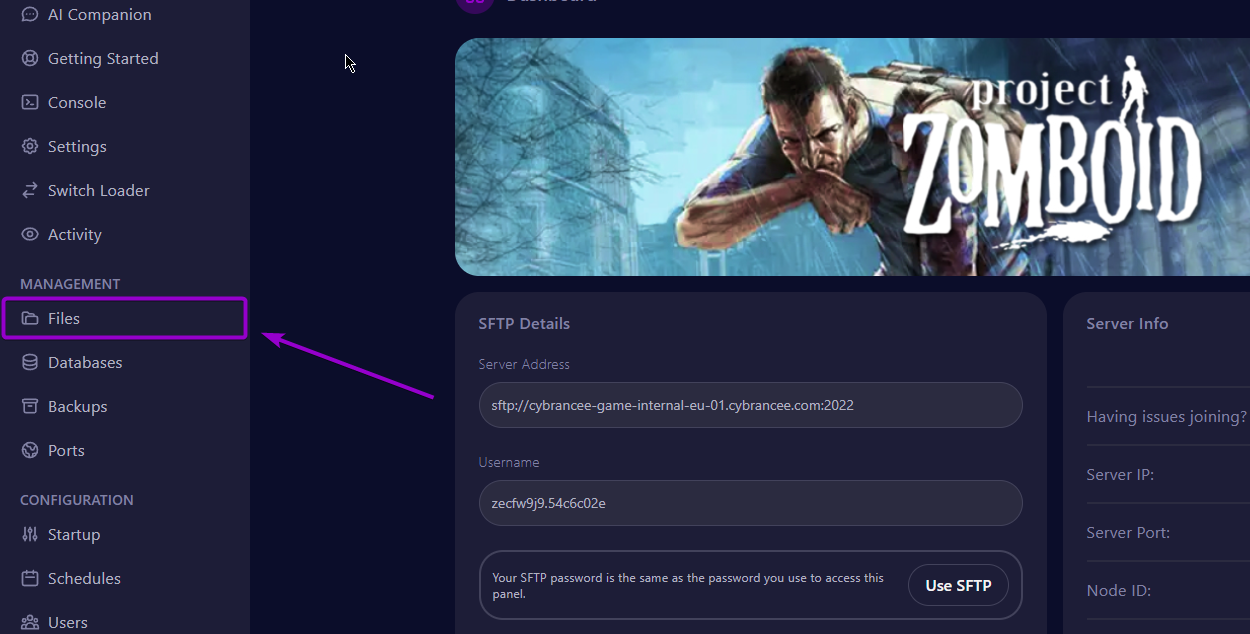
Task: Click the Ports globe icon
Action: click(x=30, y=451)
